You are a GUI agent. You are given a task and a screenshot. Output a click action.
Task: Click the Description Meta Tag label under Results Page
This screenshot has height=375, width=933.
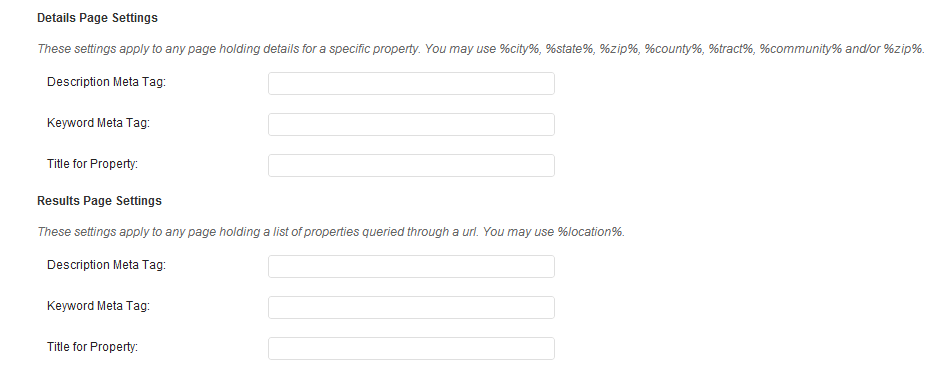[107, 265]
